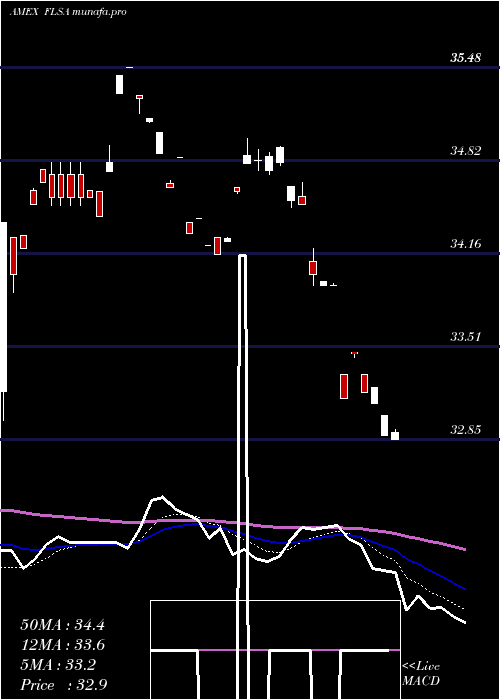
Task: Click the 34.16 price level label
Action: point(465,244)
